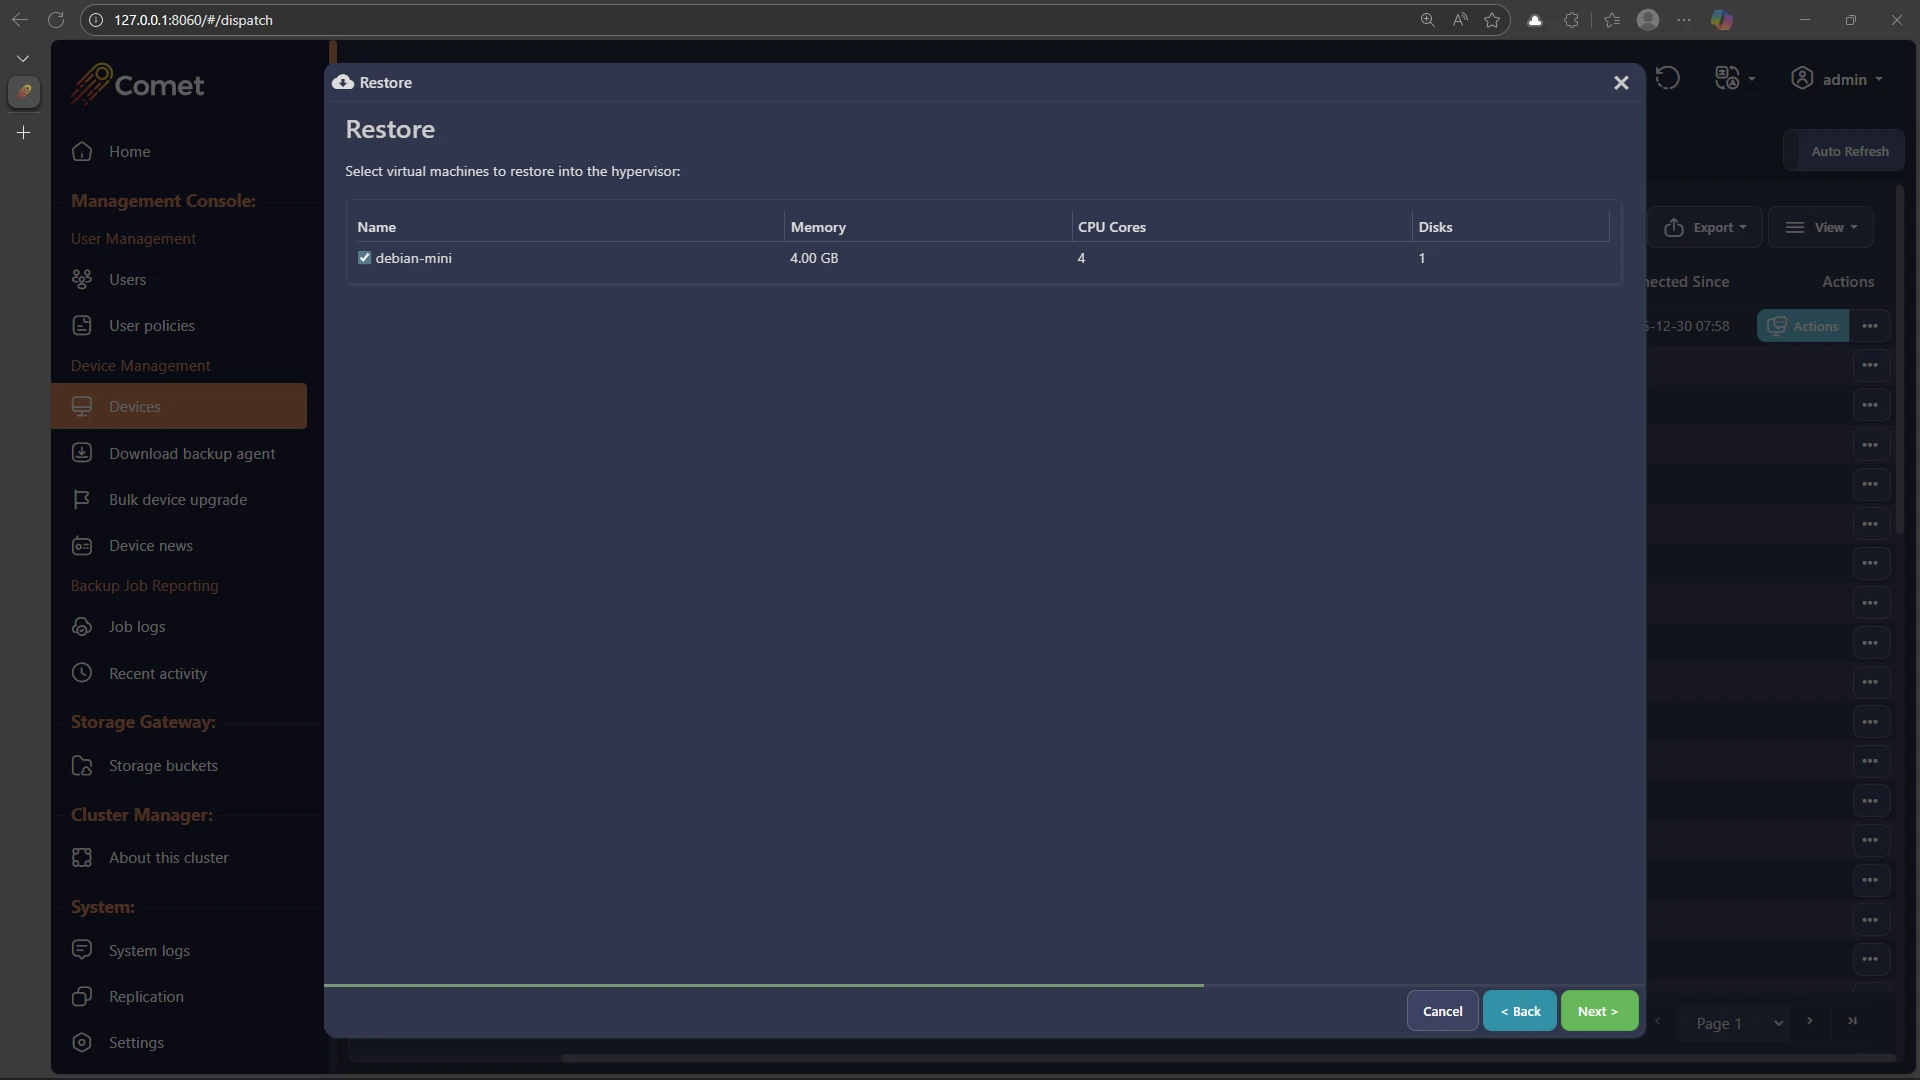The image size is (1920, 1080).
Task: Click the System logs icon
Action: click(82, 950)
